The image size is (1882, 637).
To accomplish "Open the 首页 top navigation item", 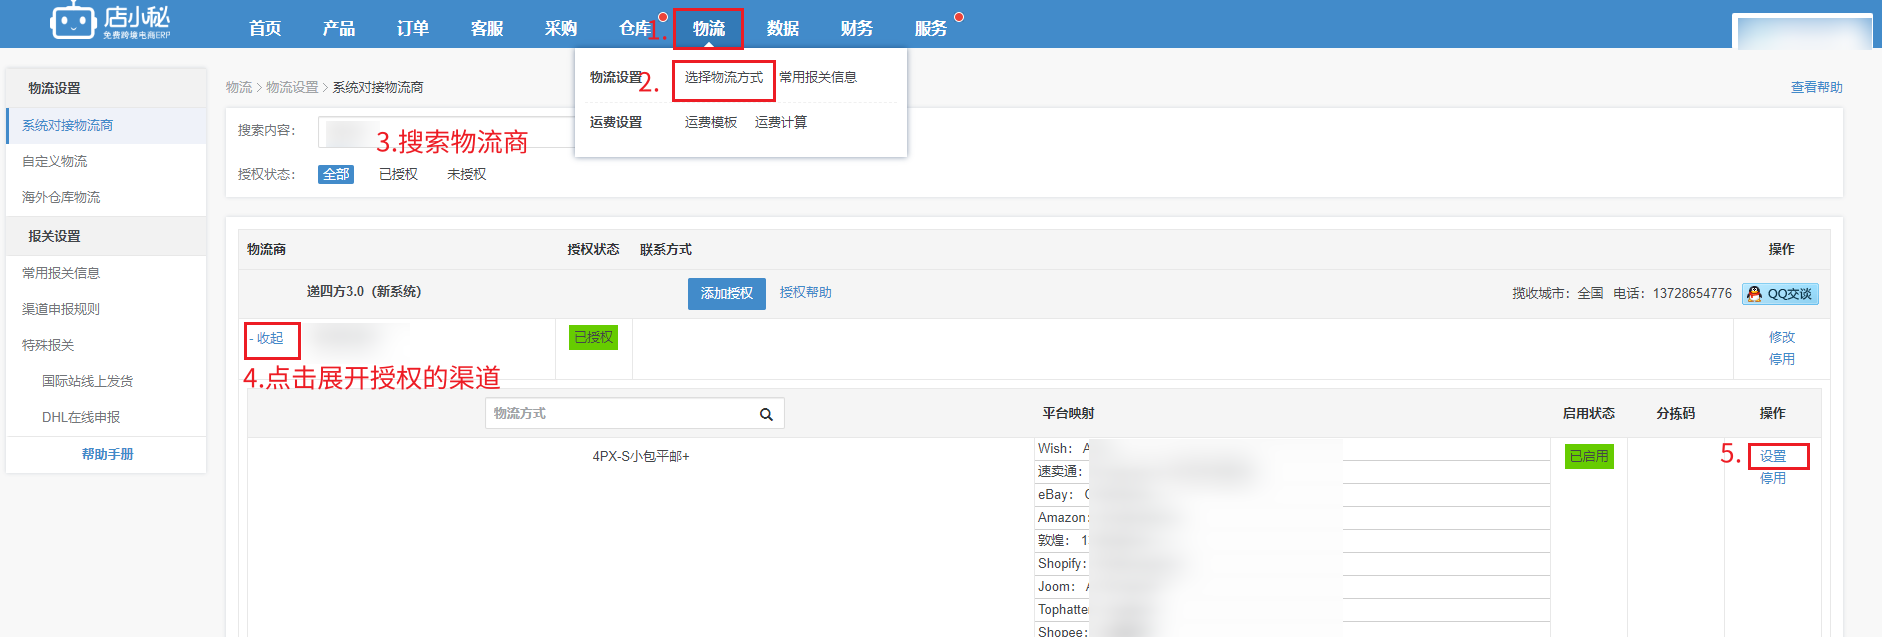I will pyautogui.click(x=265, y=28).
